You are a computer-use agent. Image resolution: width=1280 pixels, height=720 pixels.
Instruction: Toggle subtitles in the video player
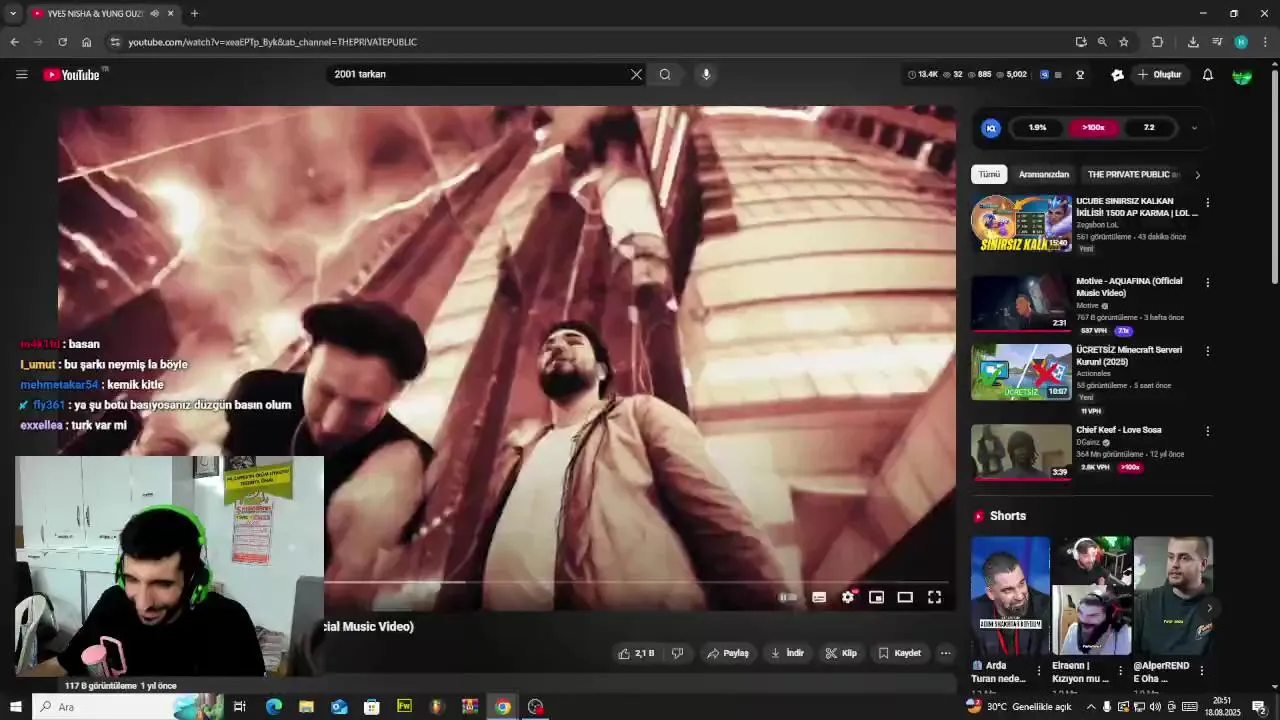tap(819, 597)
